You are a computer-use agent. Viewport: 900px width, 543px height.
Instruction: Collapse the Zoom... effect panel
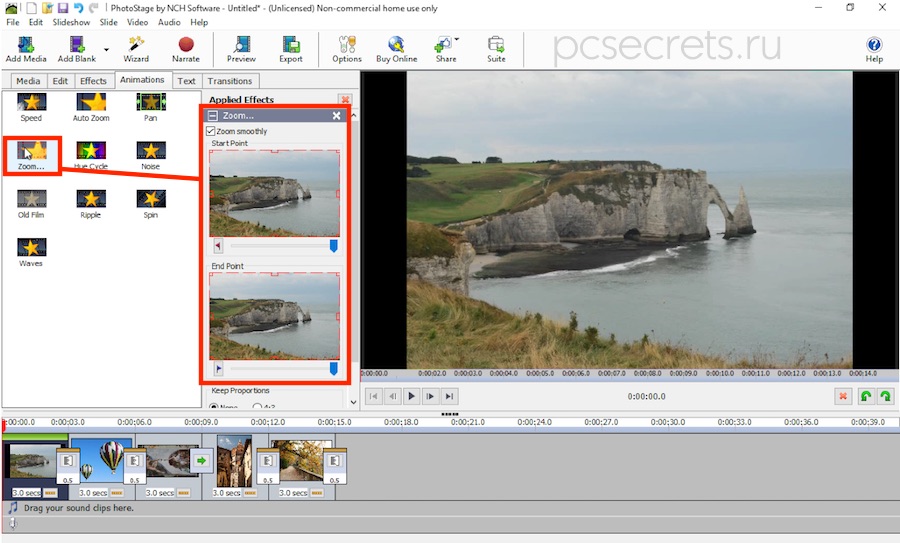[213, 115]
